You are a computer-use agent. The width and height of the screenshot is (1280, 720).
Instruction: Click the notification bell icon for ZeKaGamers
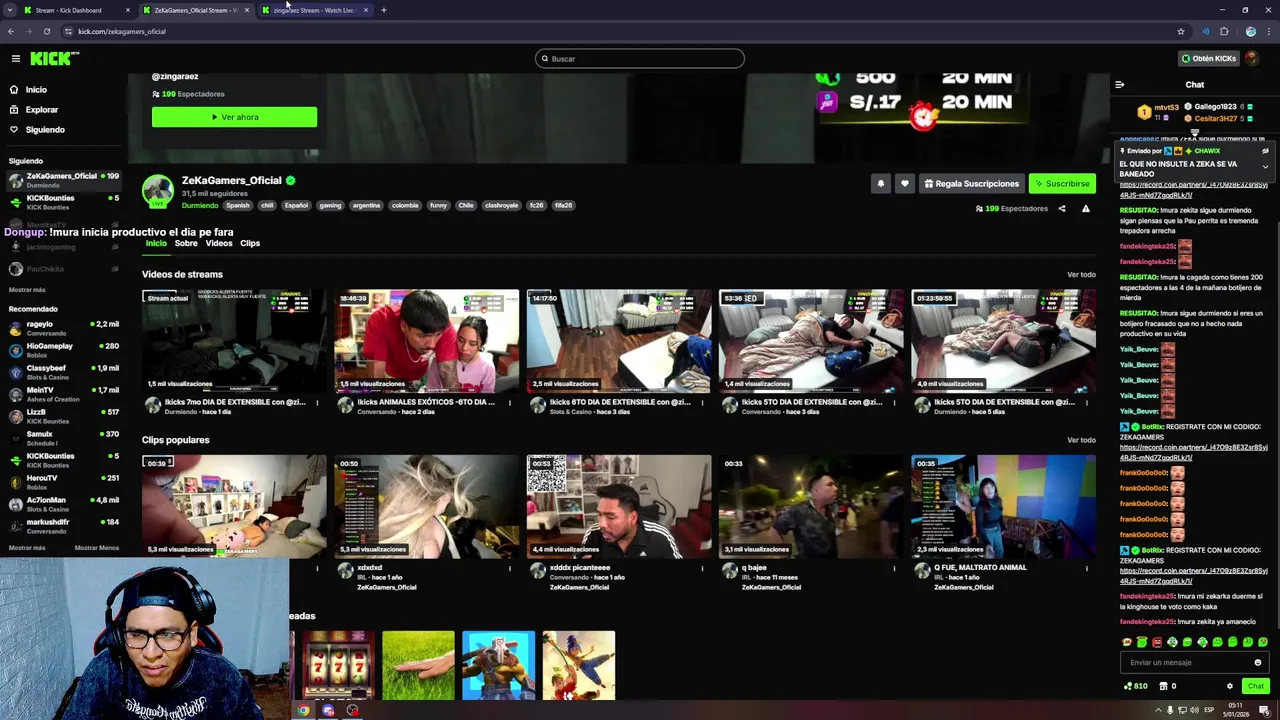(881, 184)
